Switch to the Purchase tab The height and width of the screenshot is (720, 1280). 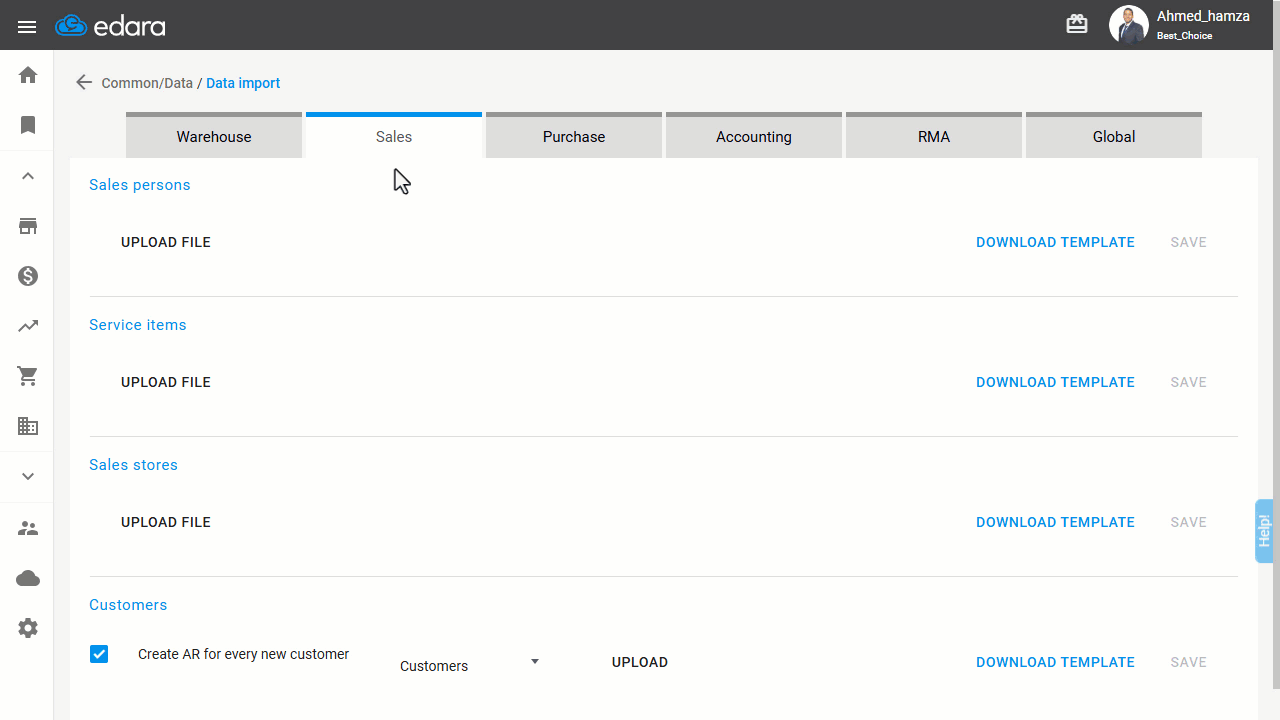(574, 135)
